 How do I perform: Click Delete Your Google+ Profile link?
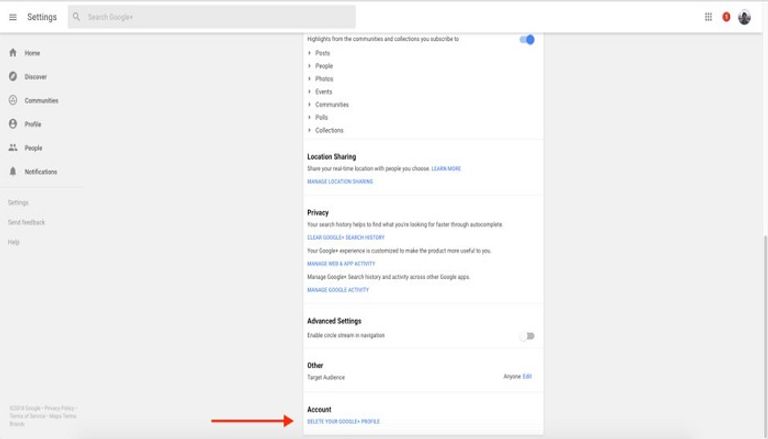[343, 422]
